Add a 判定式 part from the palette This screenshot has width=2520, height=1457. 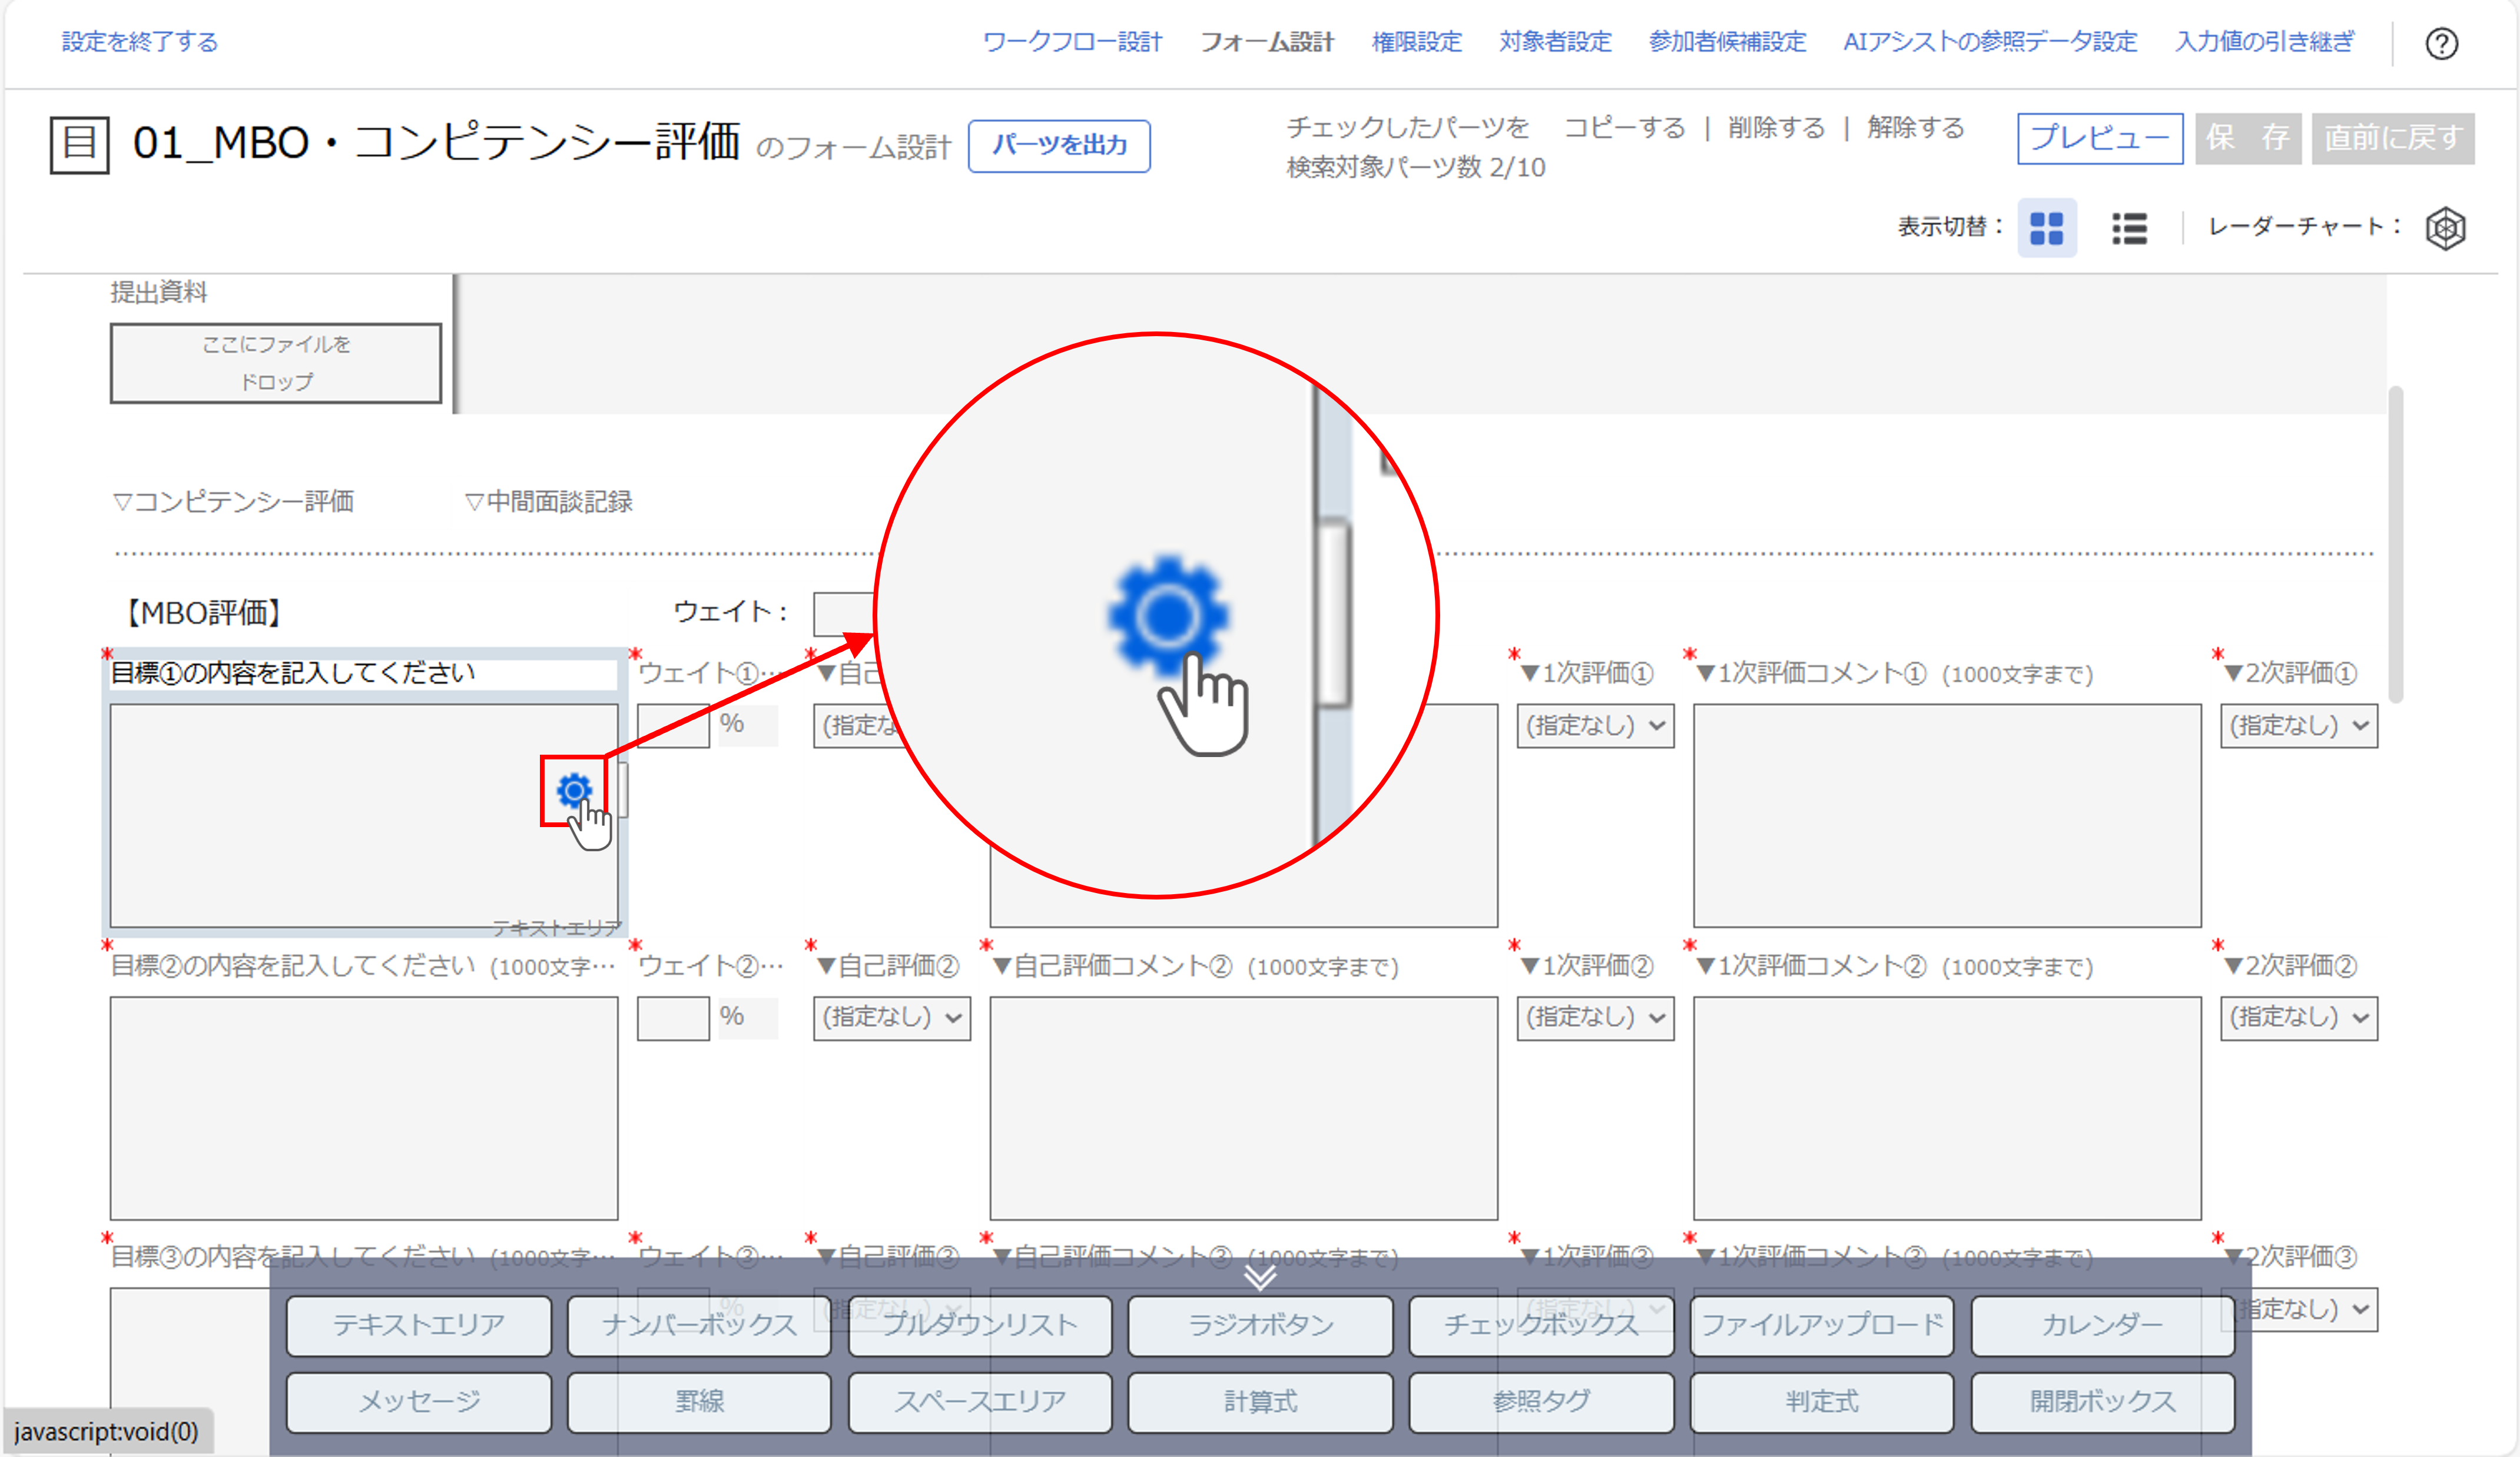1821,1401
